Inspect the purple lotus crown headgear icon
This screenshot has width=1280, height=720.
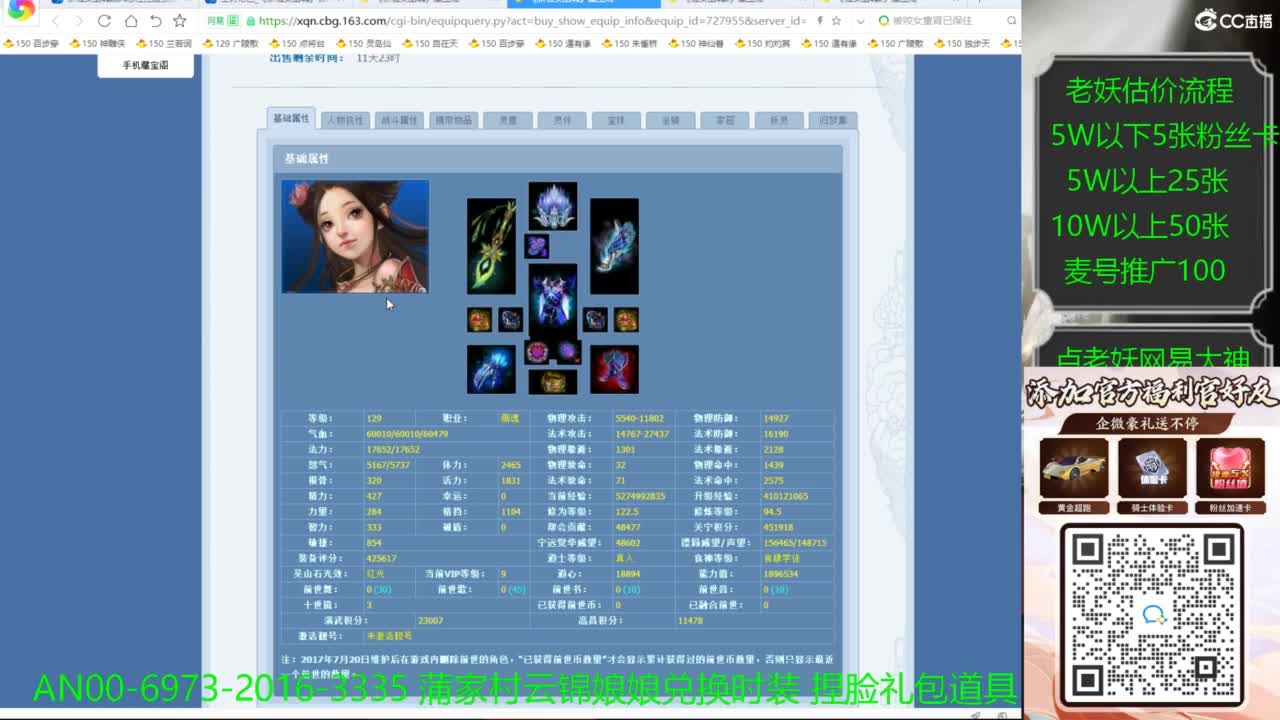point(553,206)
